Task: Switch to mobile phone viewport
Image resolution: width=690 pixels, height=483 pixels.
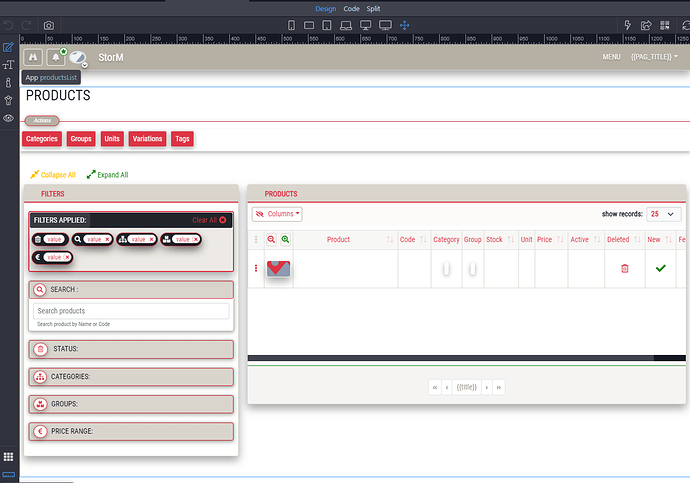Action: [291, 26]
